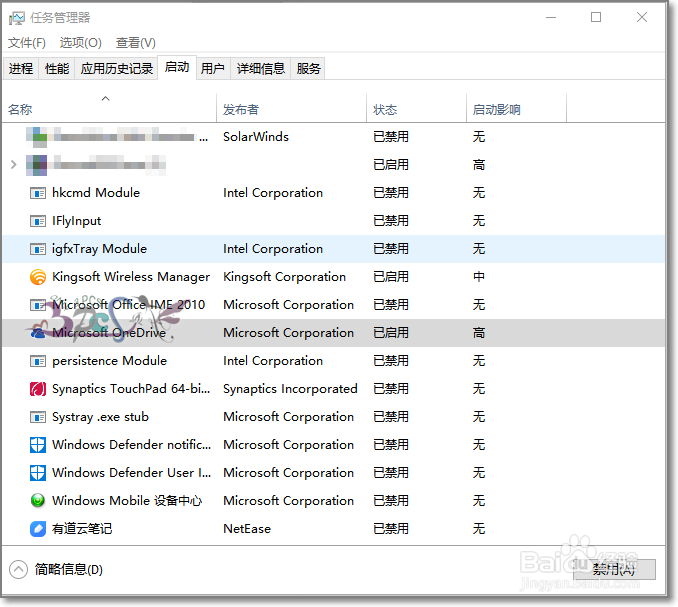
Task: Sort by the 状态 column header
Action: click(416, 108)
